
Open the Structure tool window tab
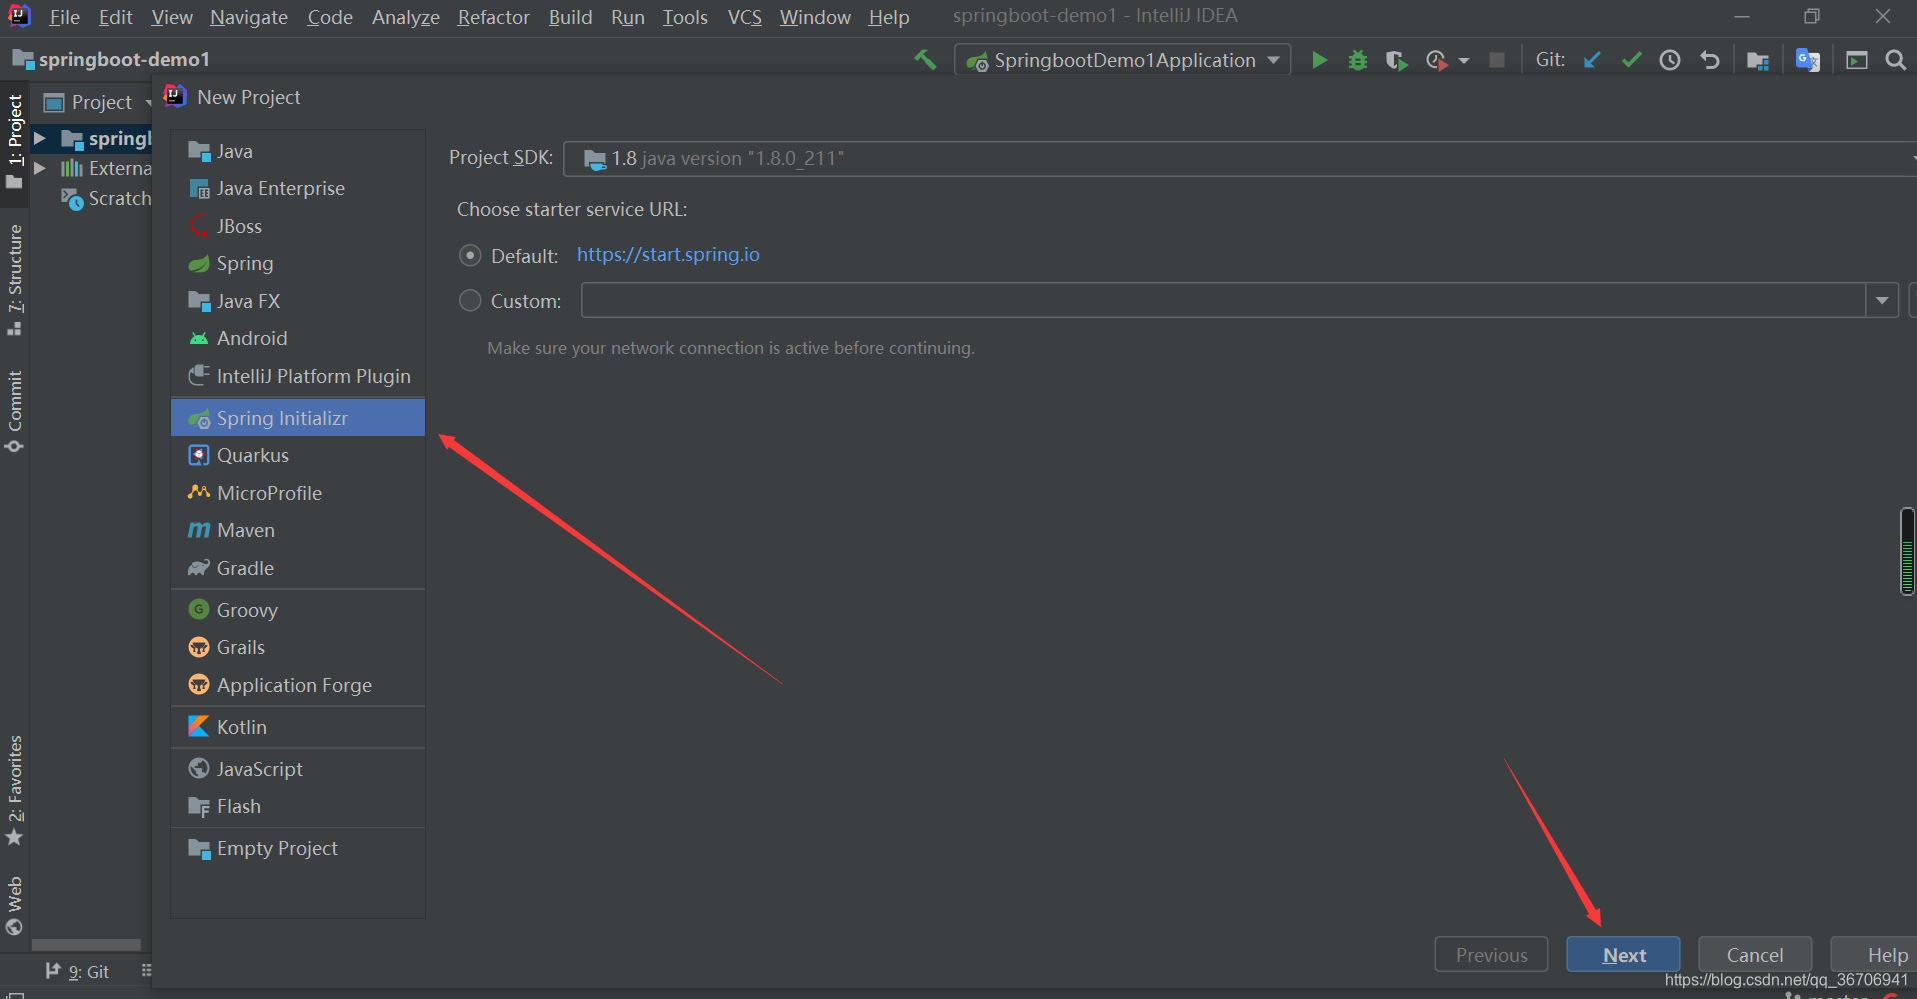click(x=15, y=280)
